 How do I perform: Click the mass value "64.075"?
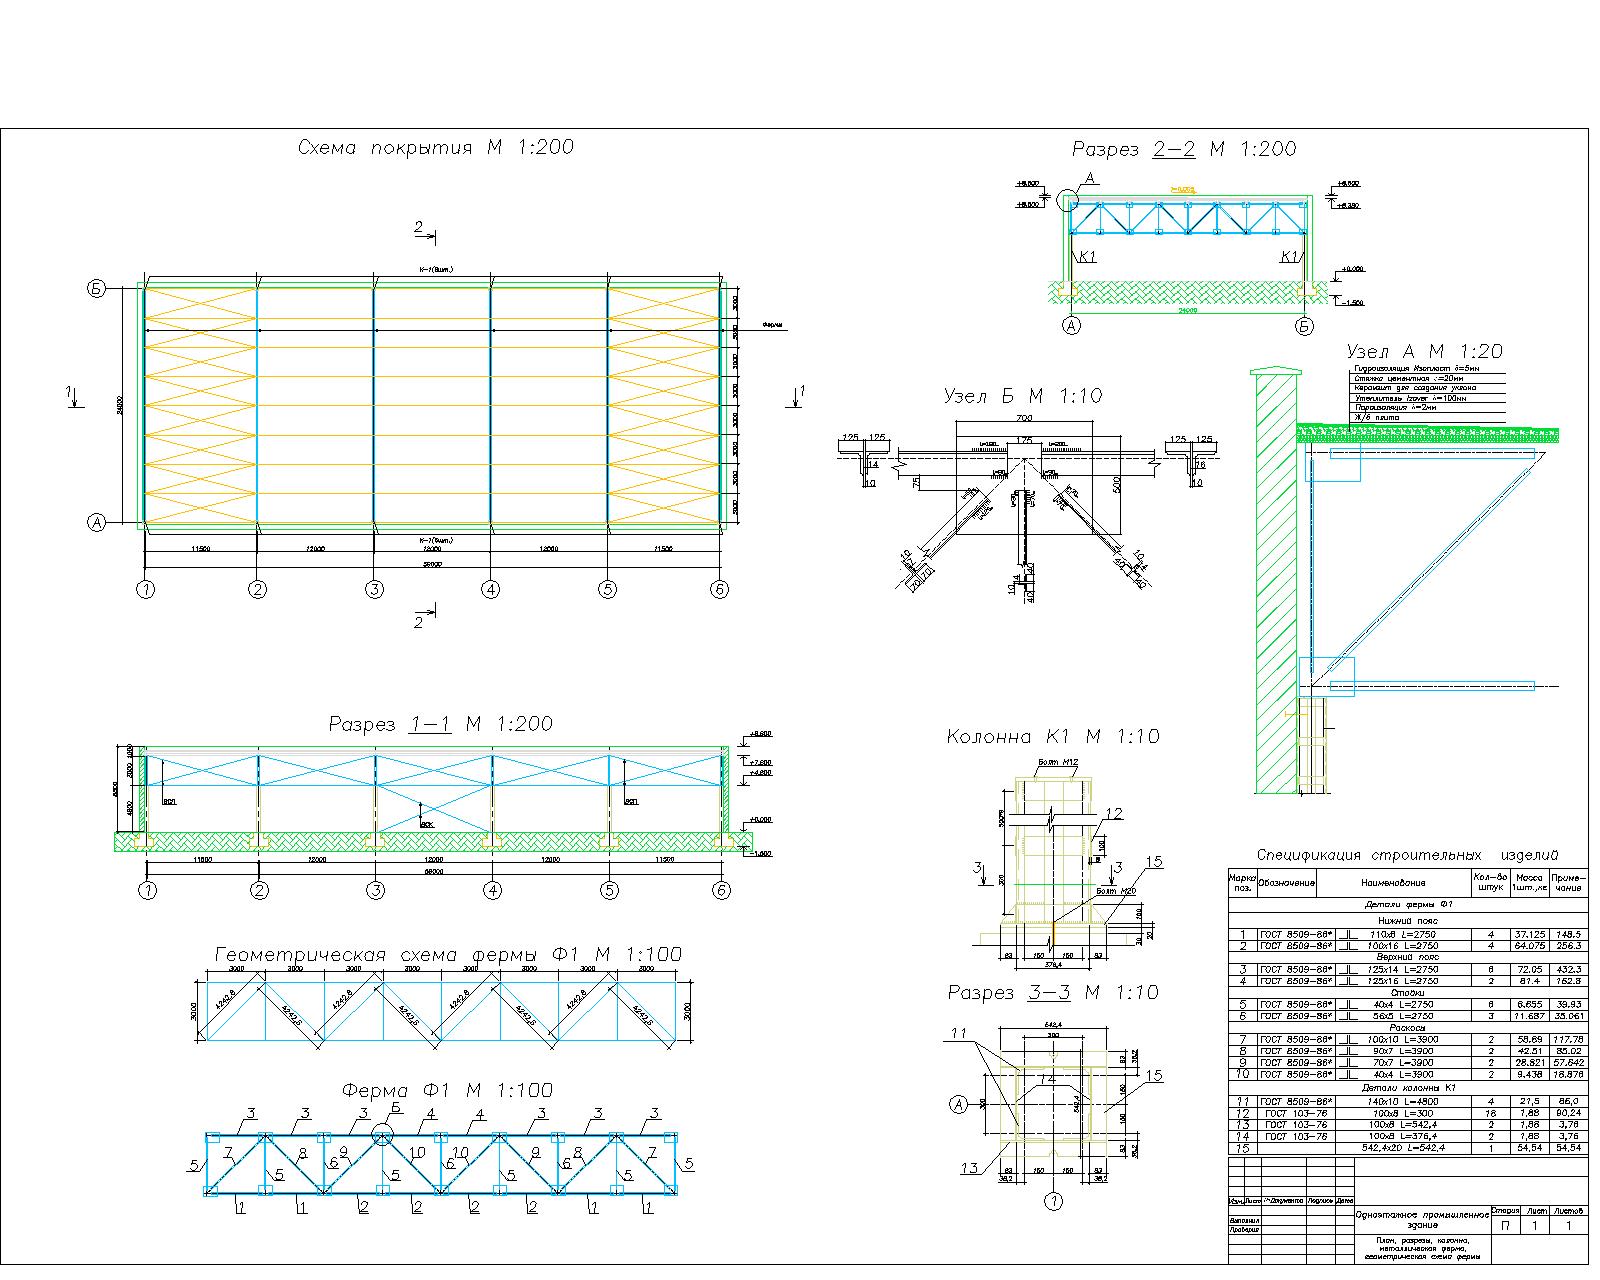[1530, 945]
